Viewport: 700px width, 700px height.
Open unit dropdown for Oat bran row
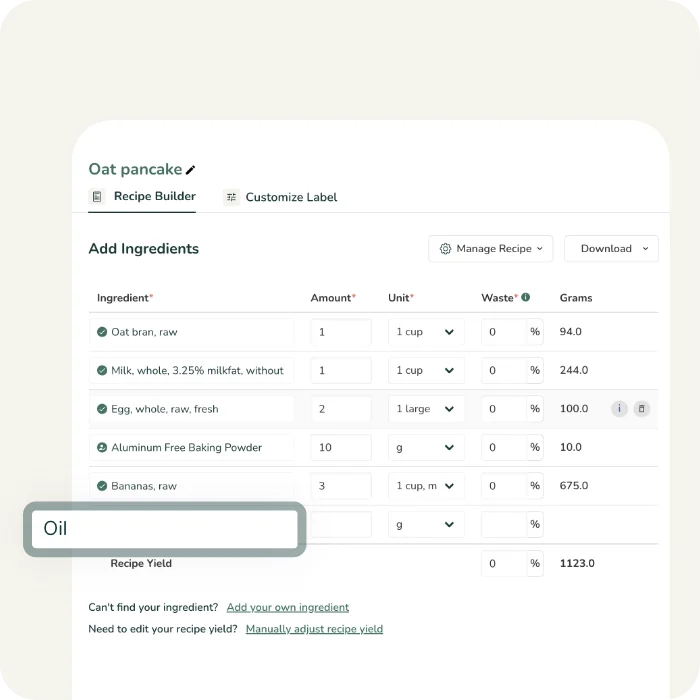pos(425,332)
